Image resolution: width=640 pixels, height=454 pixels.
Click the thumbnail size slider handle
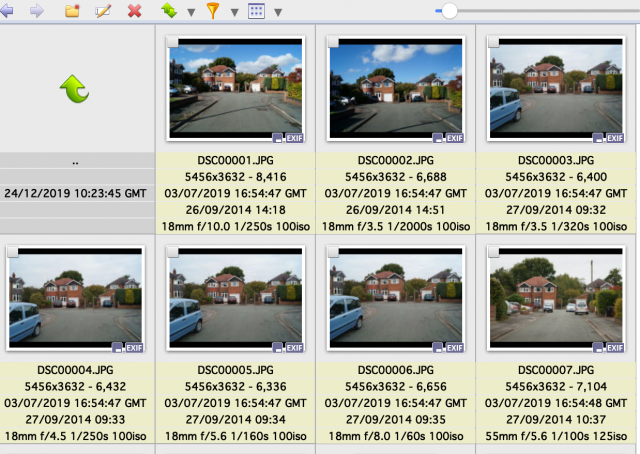point(449,11)
